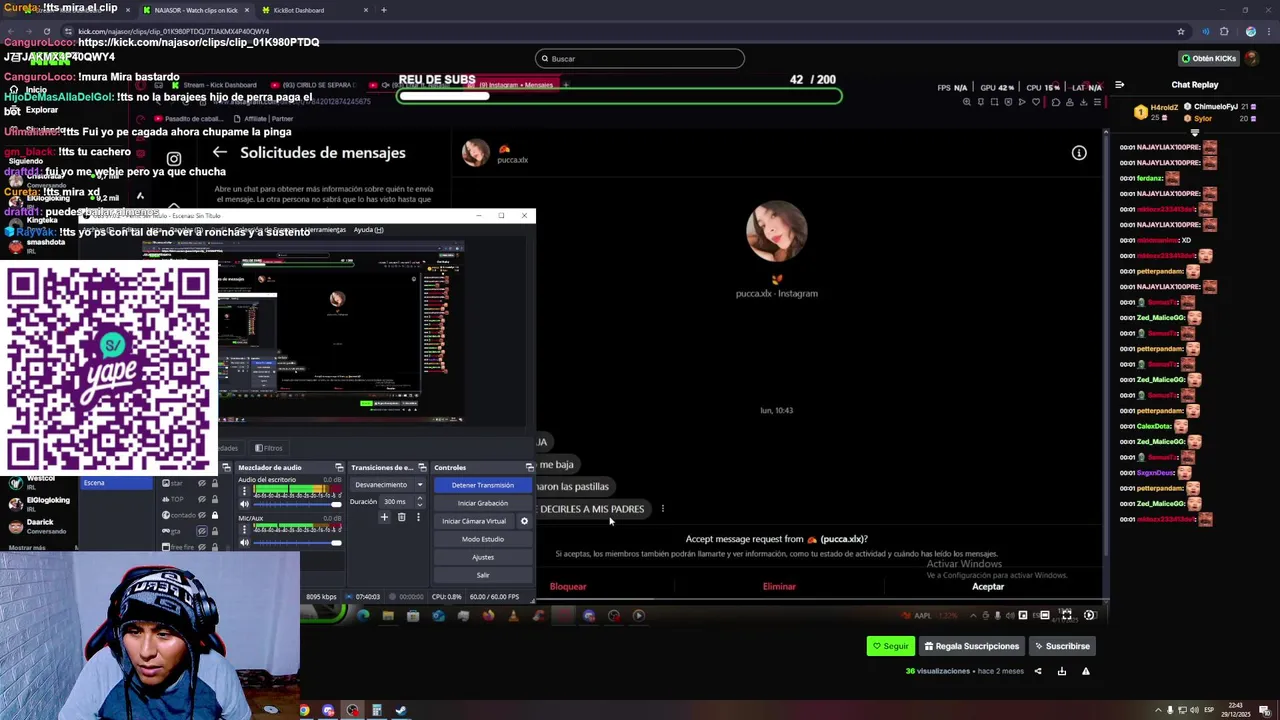Adjust the Audio del escritorio volume slider
Screen dimensions: 1280x720
click(296, 504)
